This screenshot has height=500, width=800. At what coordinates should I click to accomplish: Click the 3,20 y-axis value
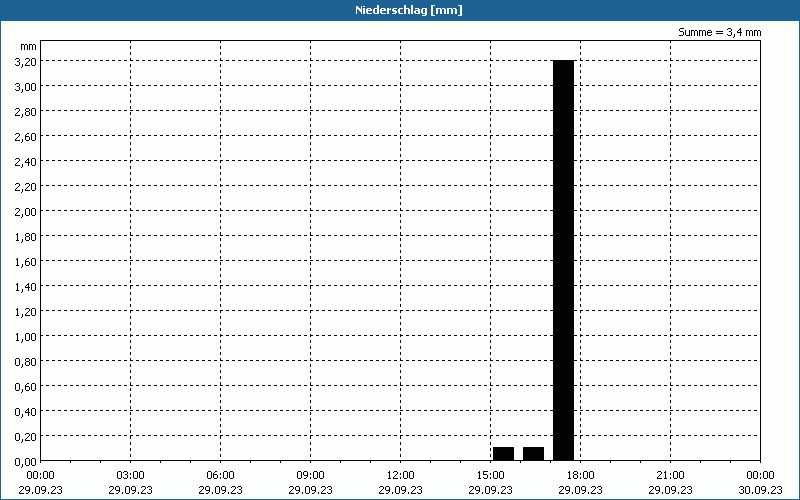(x=26, y=61)
